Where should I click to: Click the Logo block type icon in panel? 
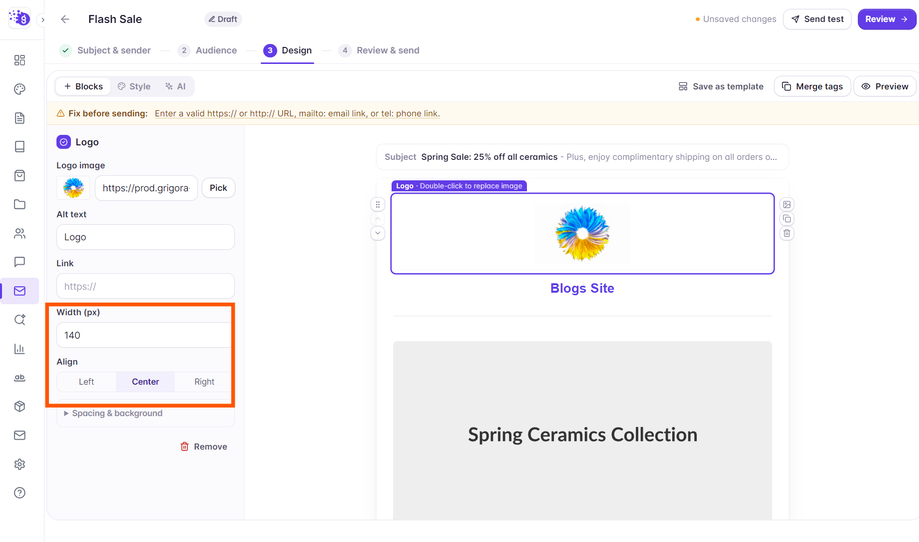pyautogui.click(x=63, y=142)
